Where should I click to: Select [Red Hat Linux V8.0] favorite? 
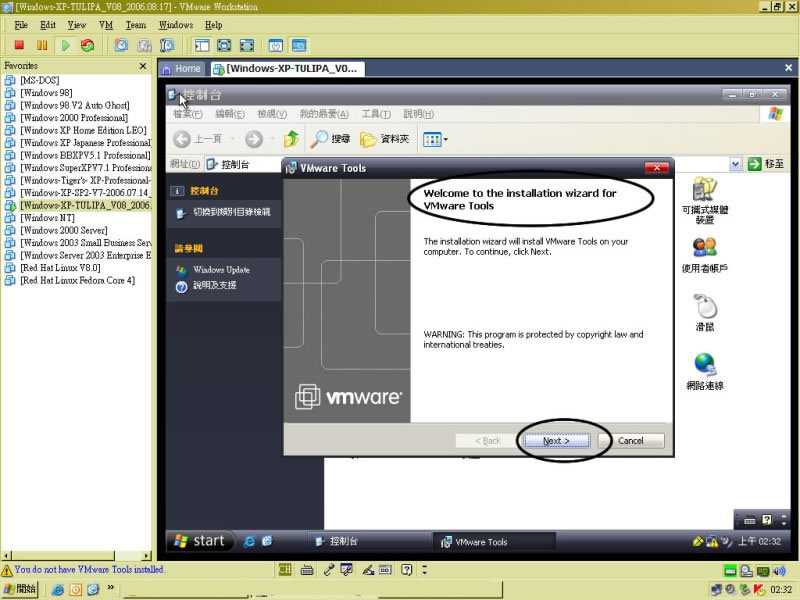(60, 268)
